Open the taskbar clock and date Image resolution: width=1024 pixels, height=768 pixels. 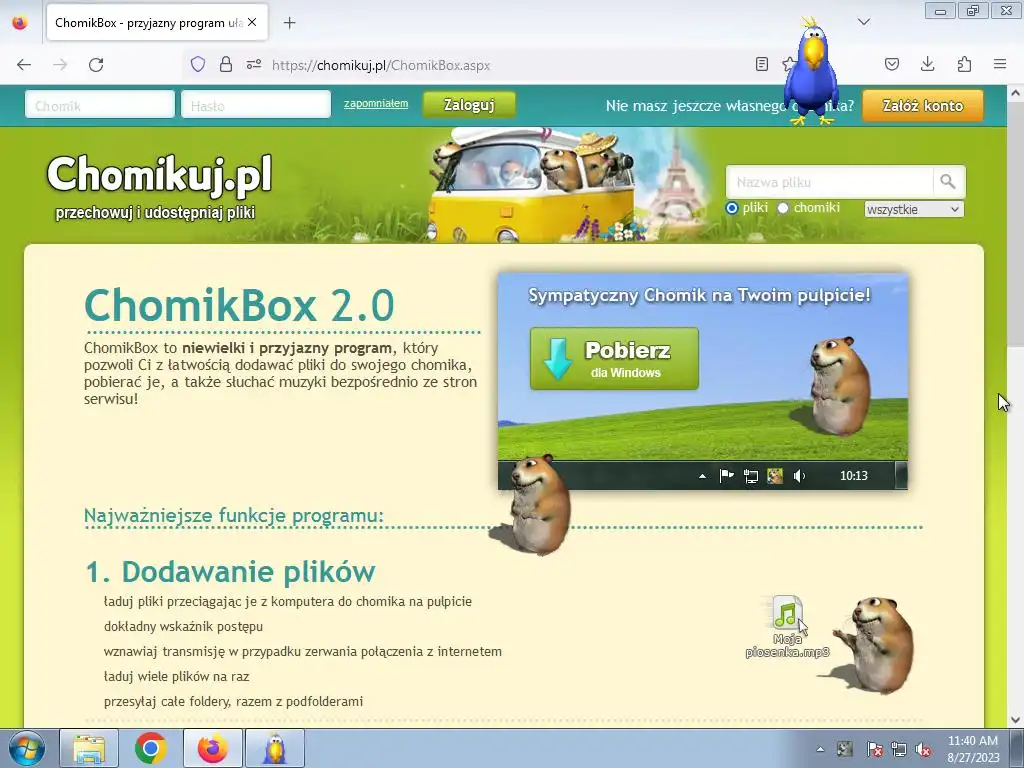pos(973,749)
